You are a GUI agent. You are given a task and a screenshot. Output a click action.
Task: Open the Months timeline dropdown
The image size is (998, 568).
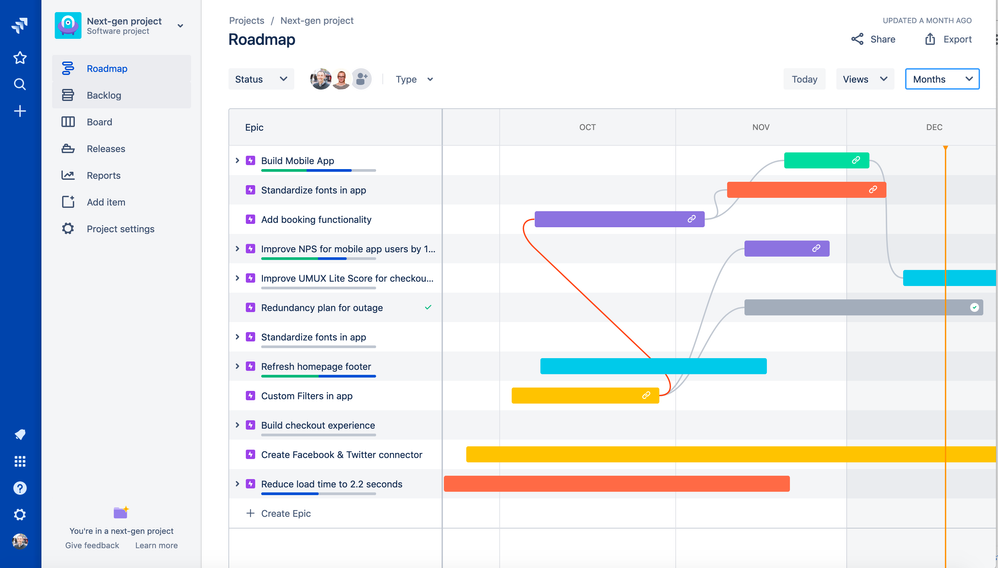coord(942,79)
